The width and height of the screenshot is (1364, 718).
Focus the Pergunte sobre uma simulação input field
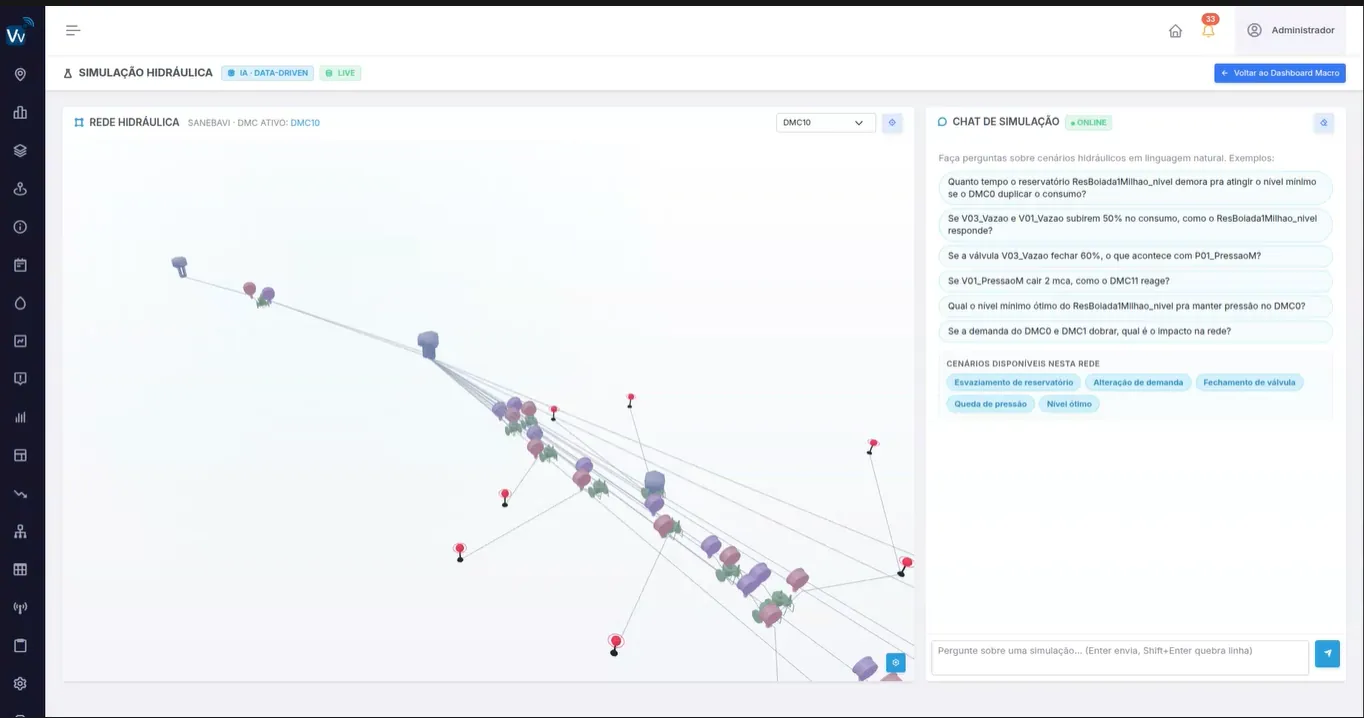1120,657
